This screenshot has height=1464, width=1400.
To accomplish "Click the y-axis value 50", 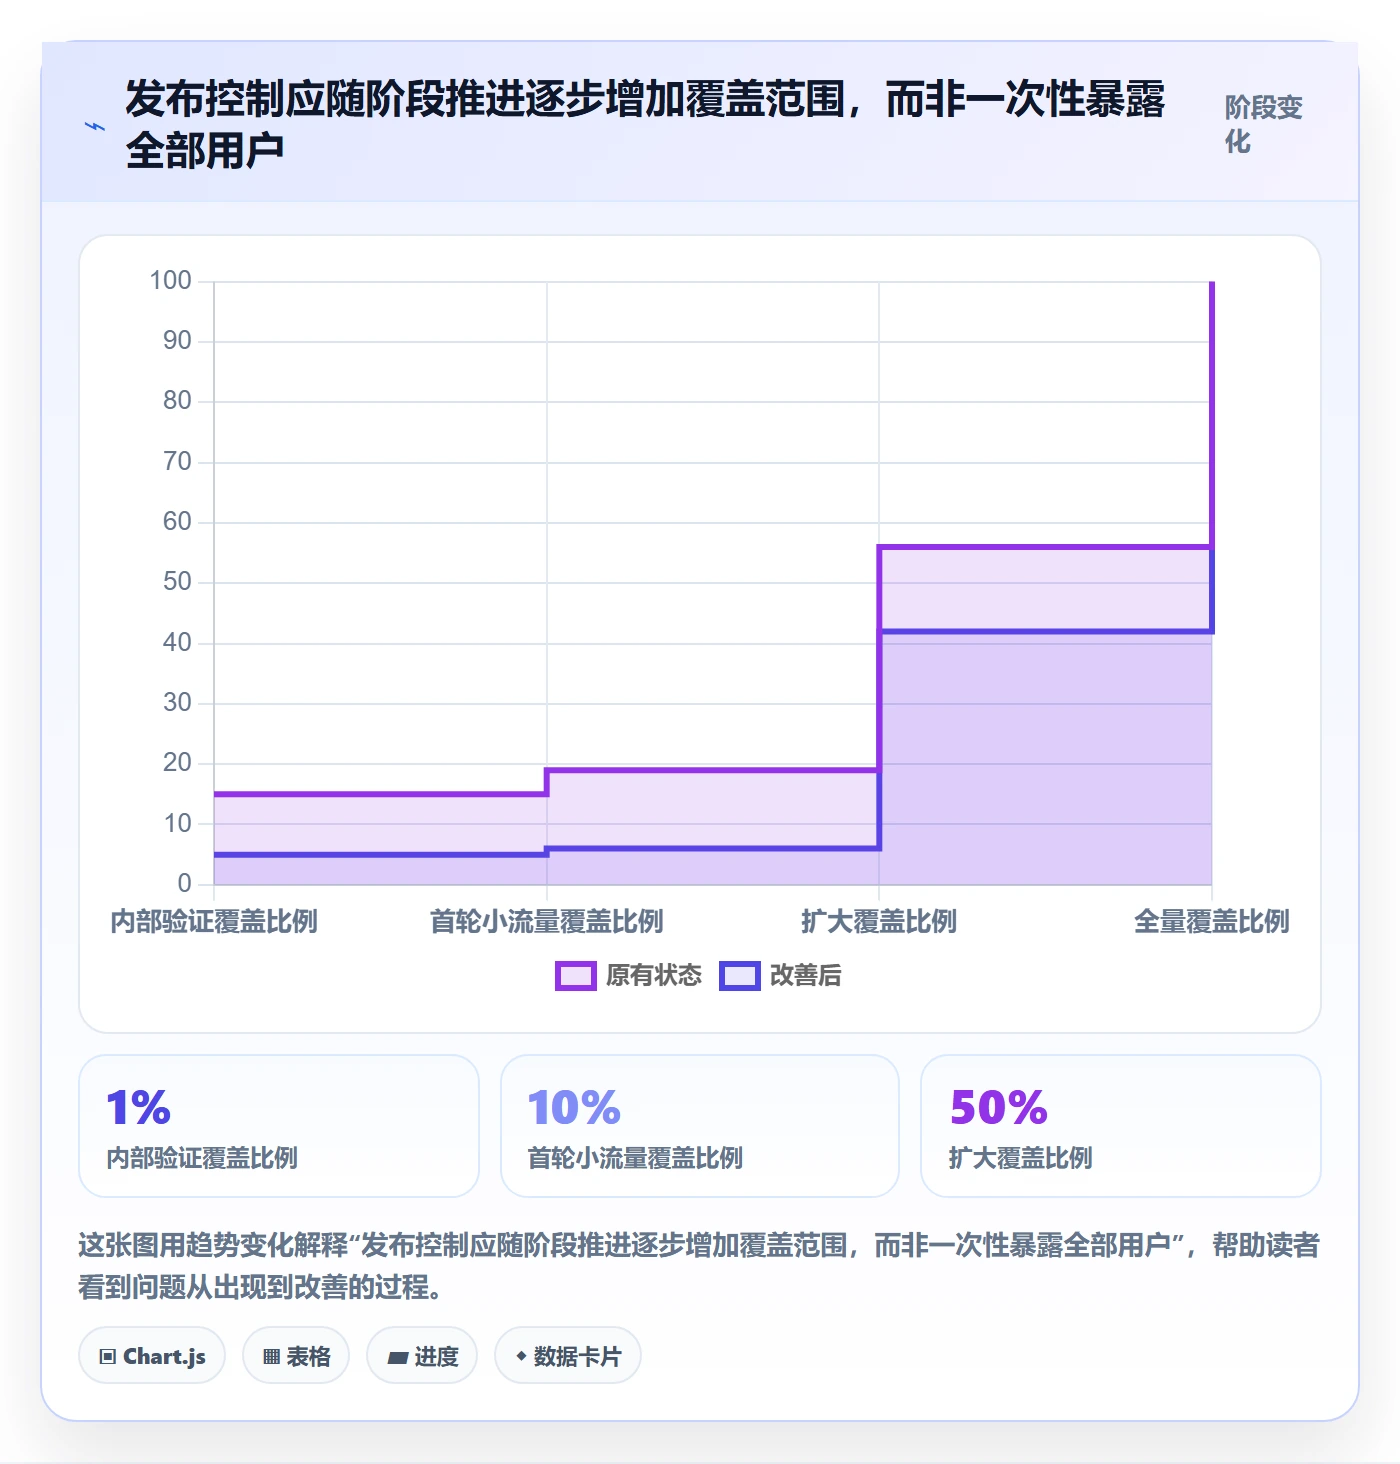I will (177, 582).
